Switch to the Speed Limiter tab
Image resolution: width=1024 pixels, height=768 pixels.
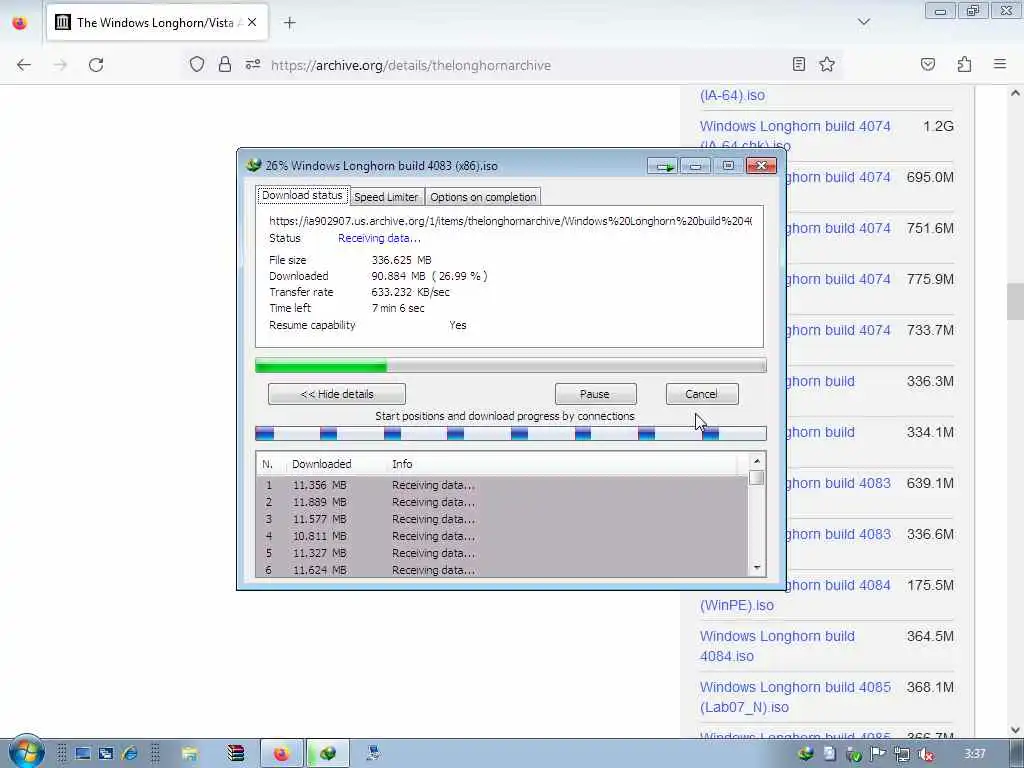(x=386, y=197)
